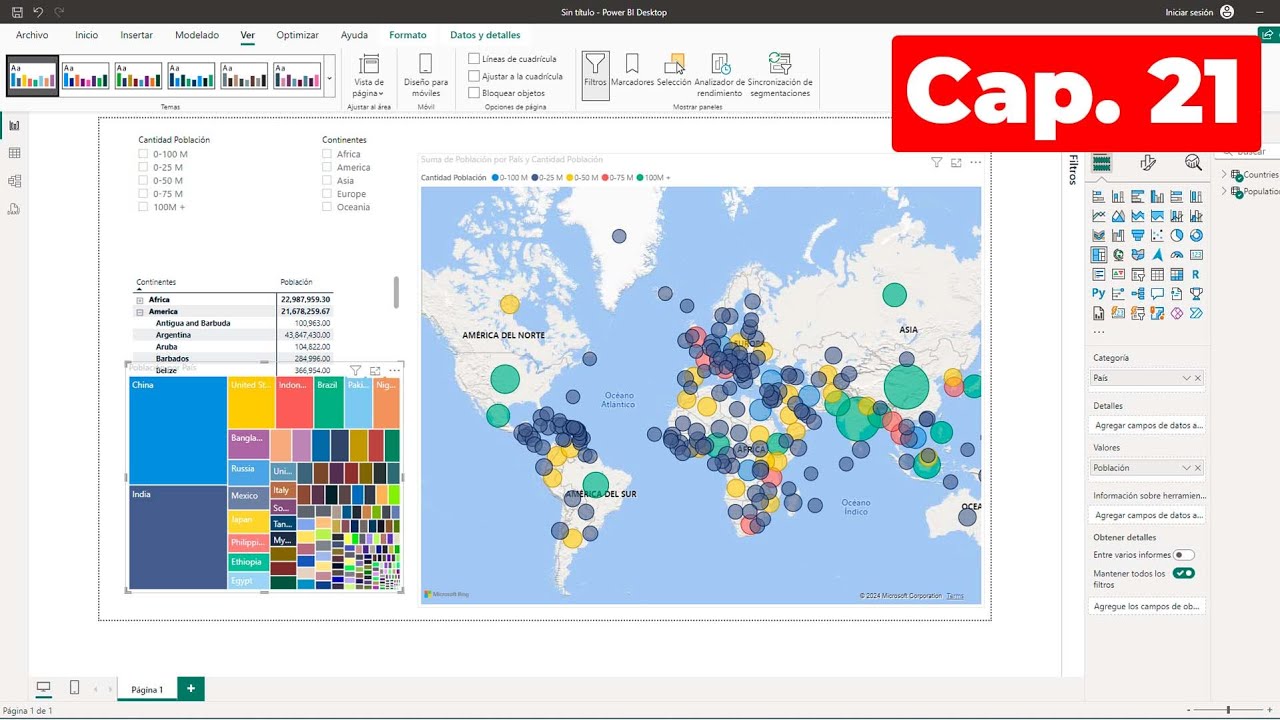The height and width of the screenshot is (720, 1280).
Task: Expand the Countries table in data pane
Action: [1224, 174]
